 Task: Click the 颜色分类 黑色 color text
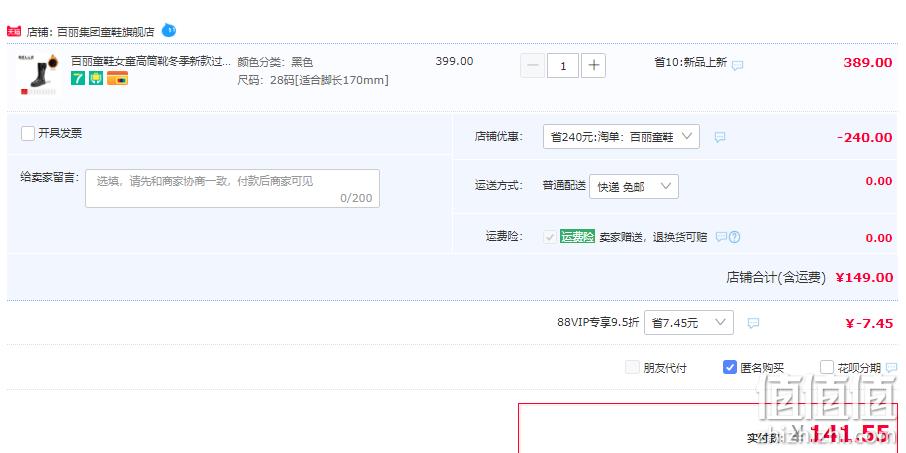coord(275,62)
